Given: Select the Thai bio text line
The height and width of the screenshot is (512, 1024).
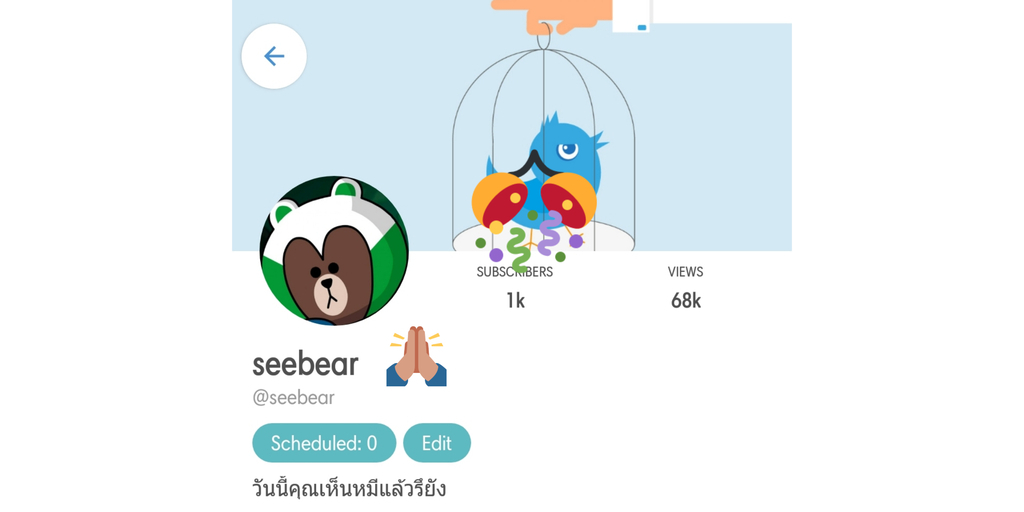Looking at the screenshot, I should coord(349,489).
